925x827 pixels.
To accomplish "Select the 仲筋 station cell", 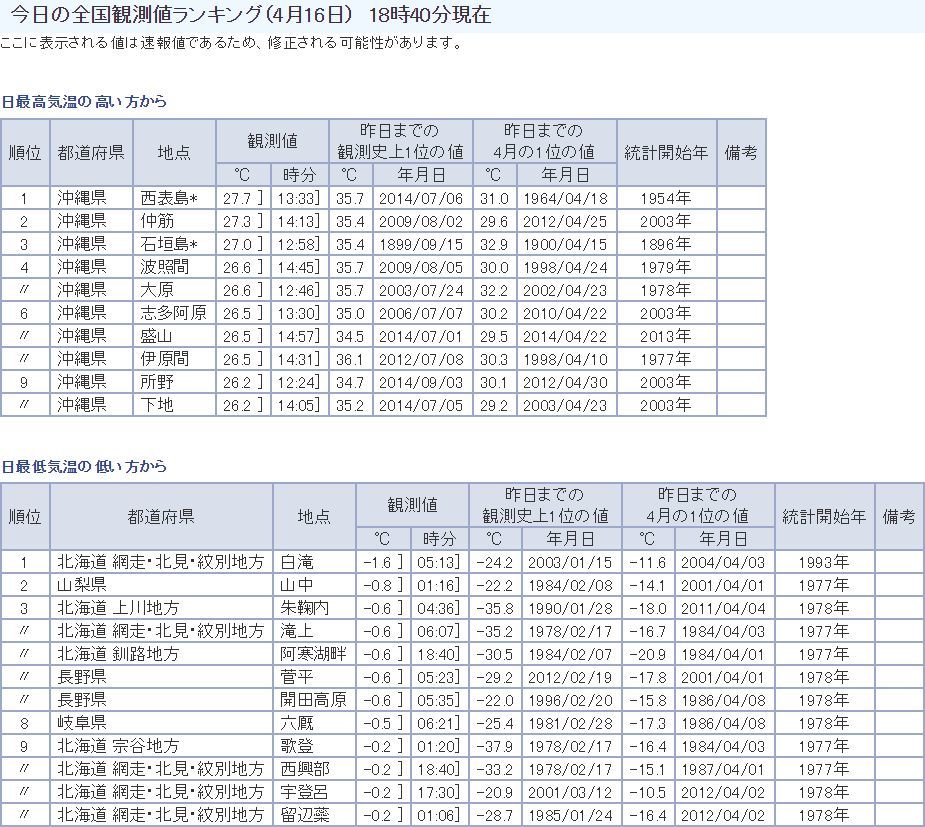I will point(157,221).
